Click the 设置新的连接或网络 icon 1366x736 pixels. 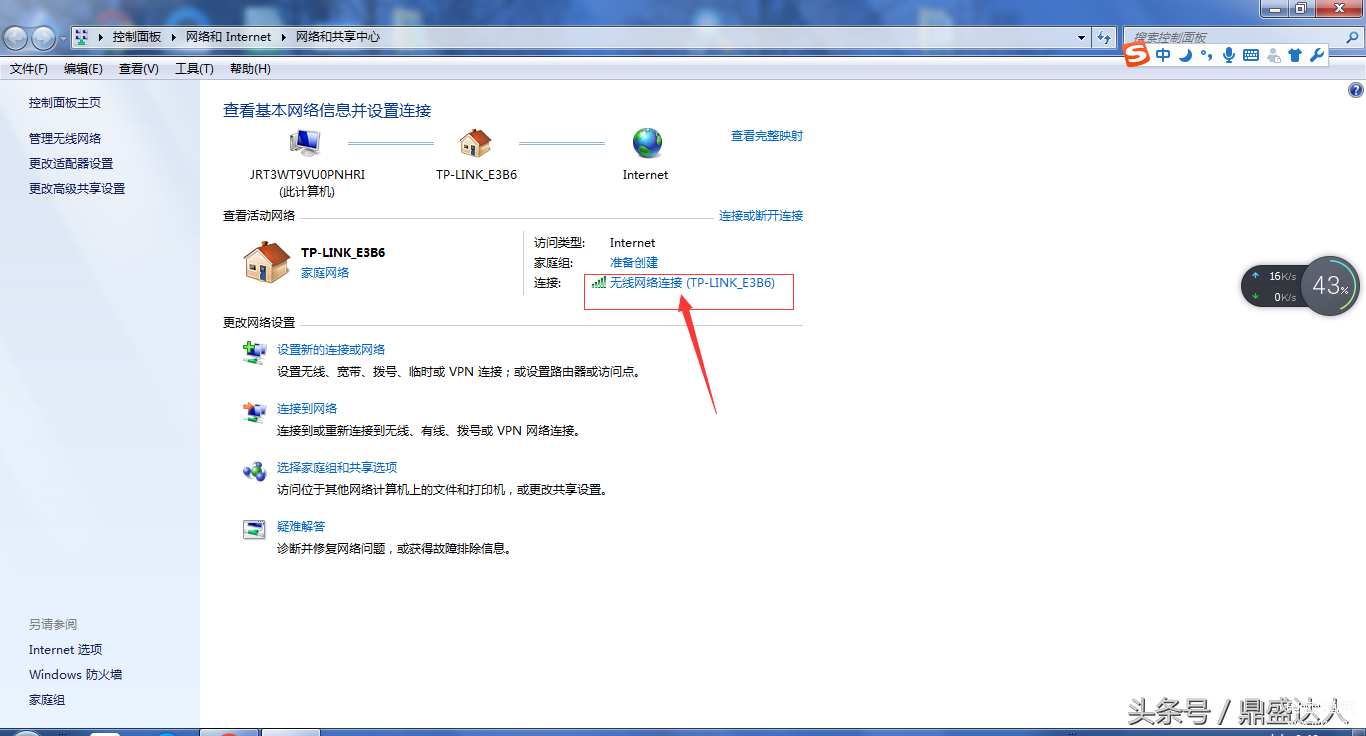tap(255, 353)
